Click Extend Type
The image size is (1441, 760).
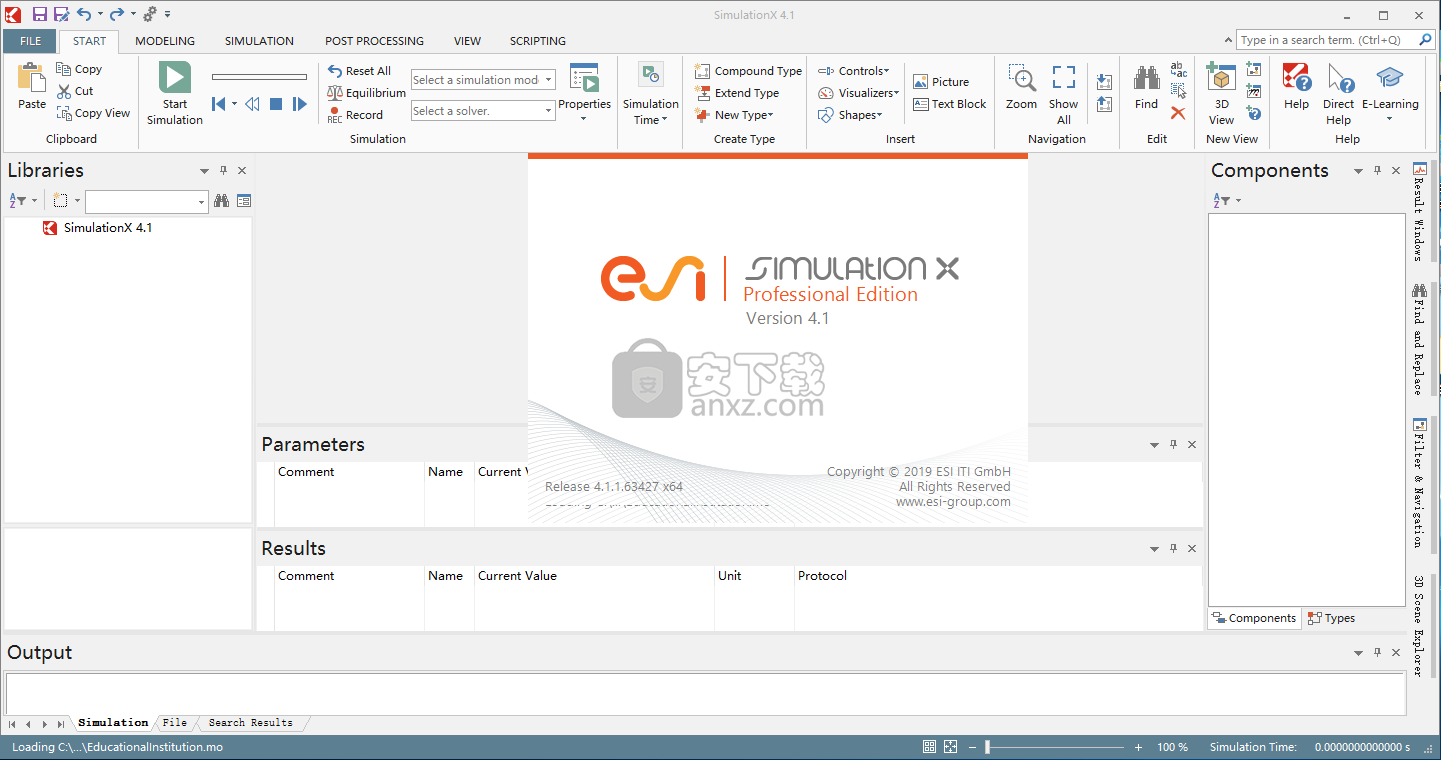(x=737, y=93)
